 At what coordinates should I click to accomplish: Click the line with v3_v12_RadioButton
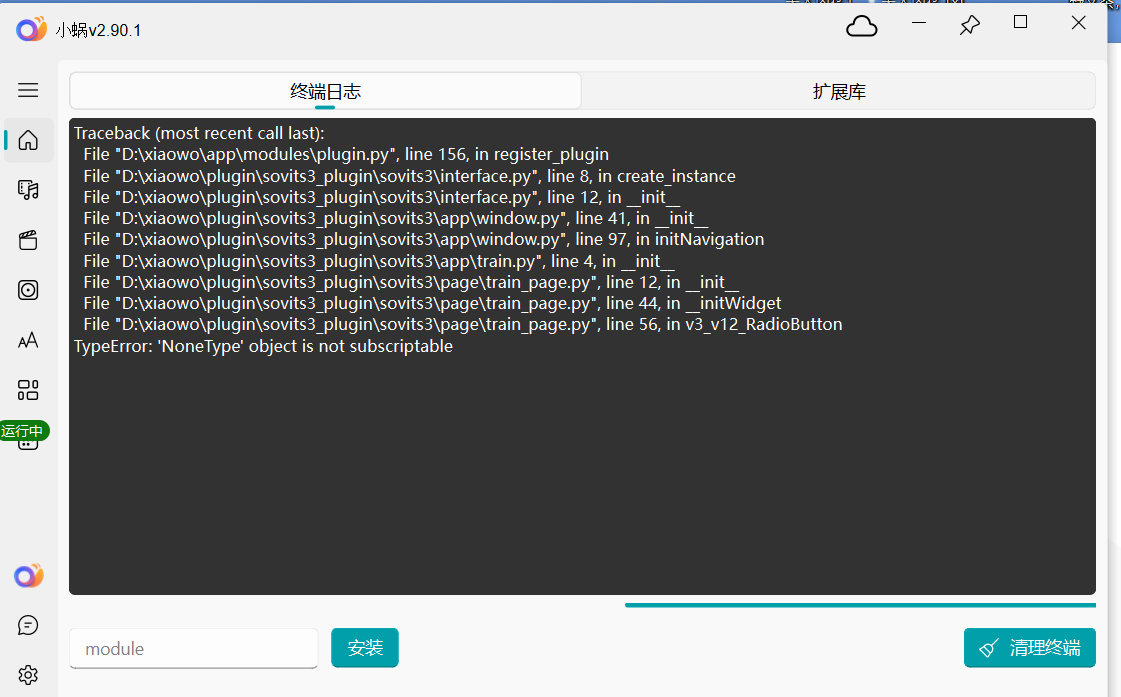click(x=463, y=324)
